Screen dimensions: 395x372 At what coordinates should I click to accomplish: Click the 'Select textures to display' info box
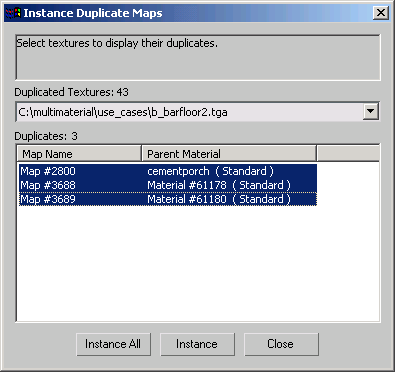198,57
